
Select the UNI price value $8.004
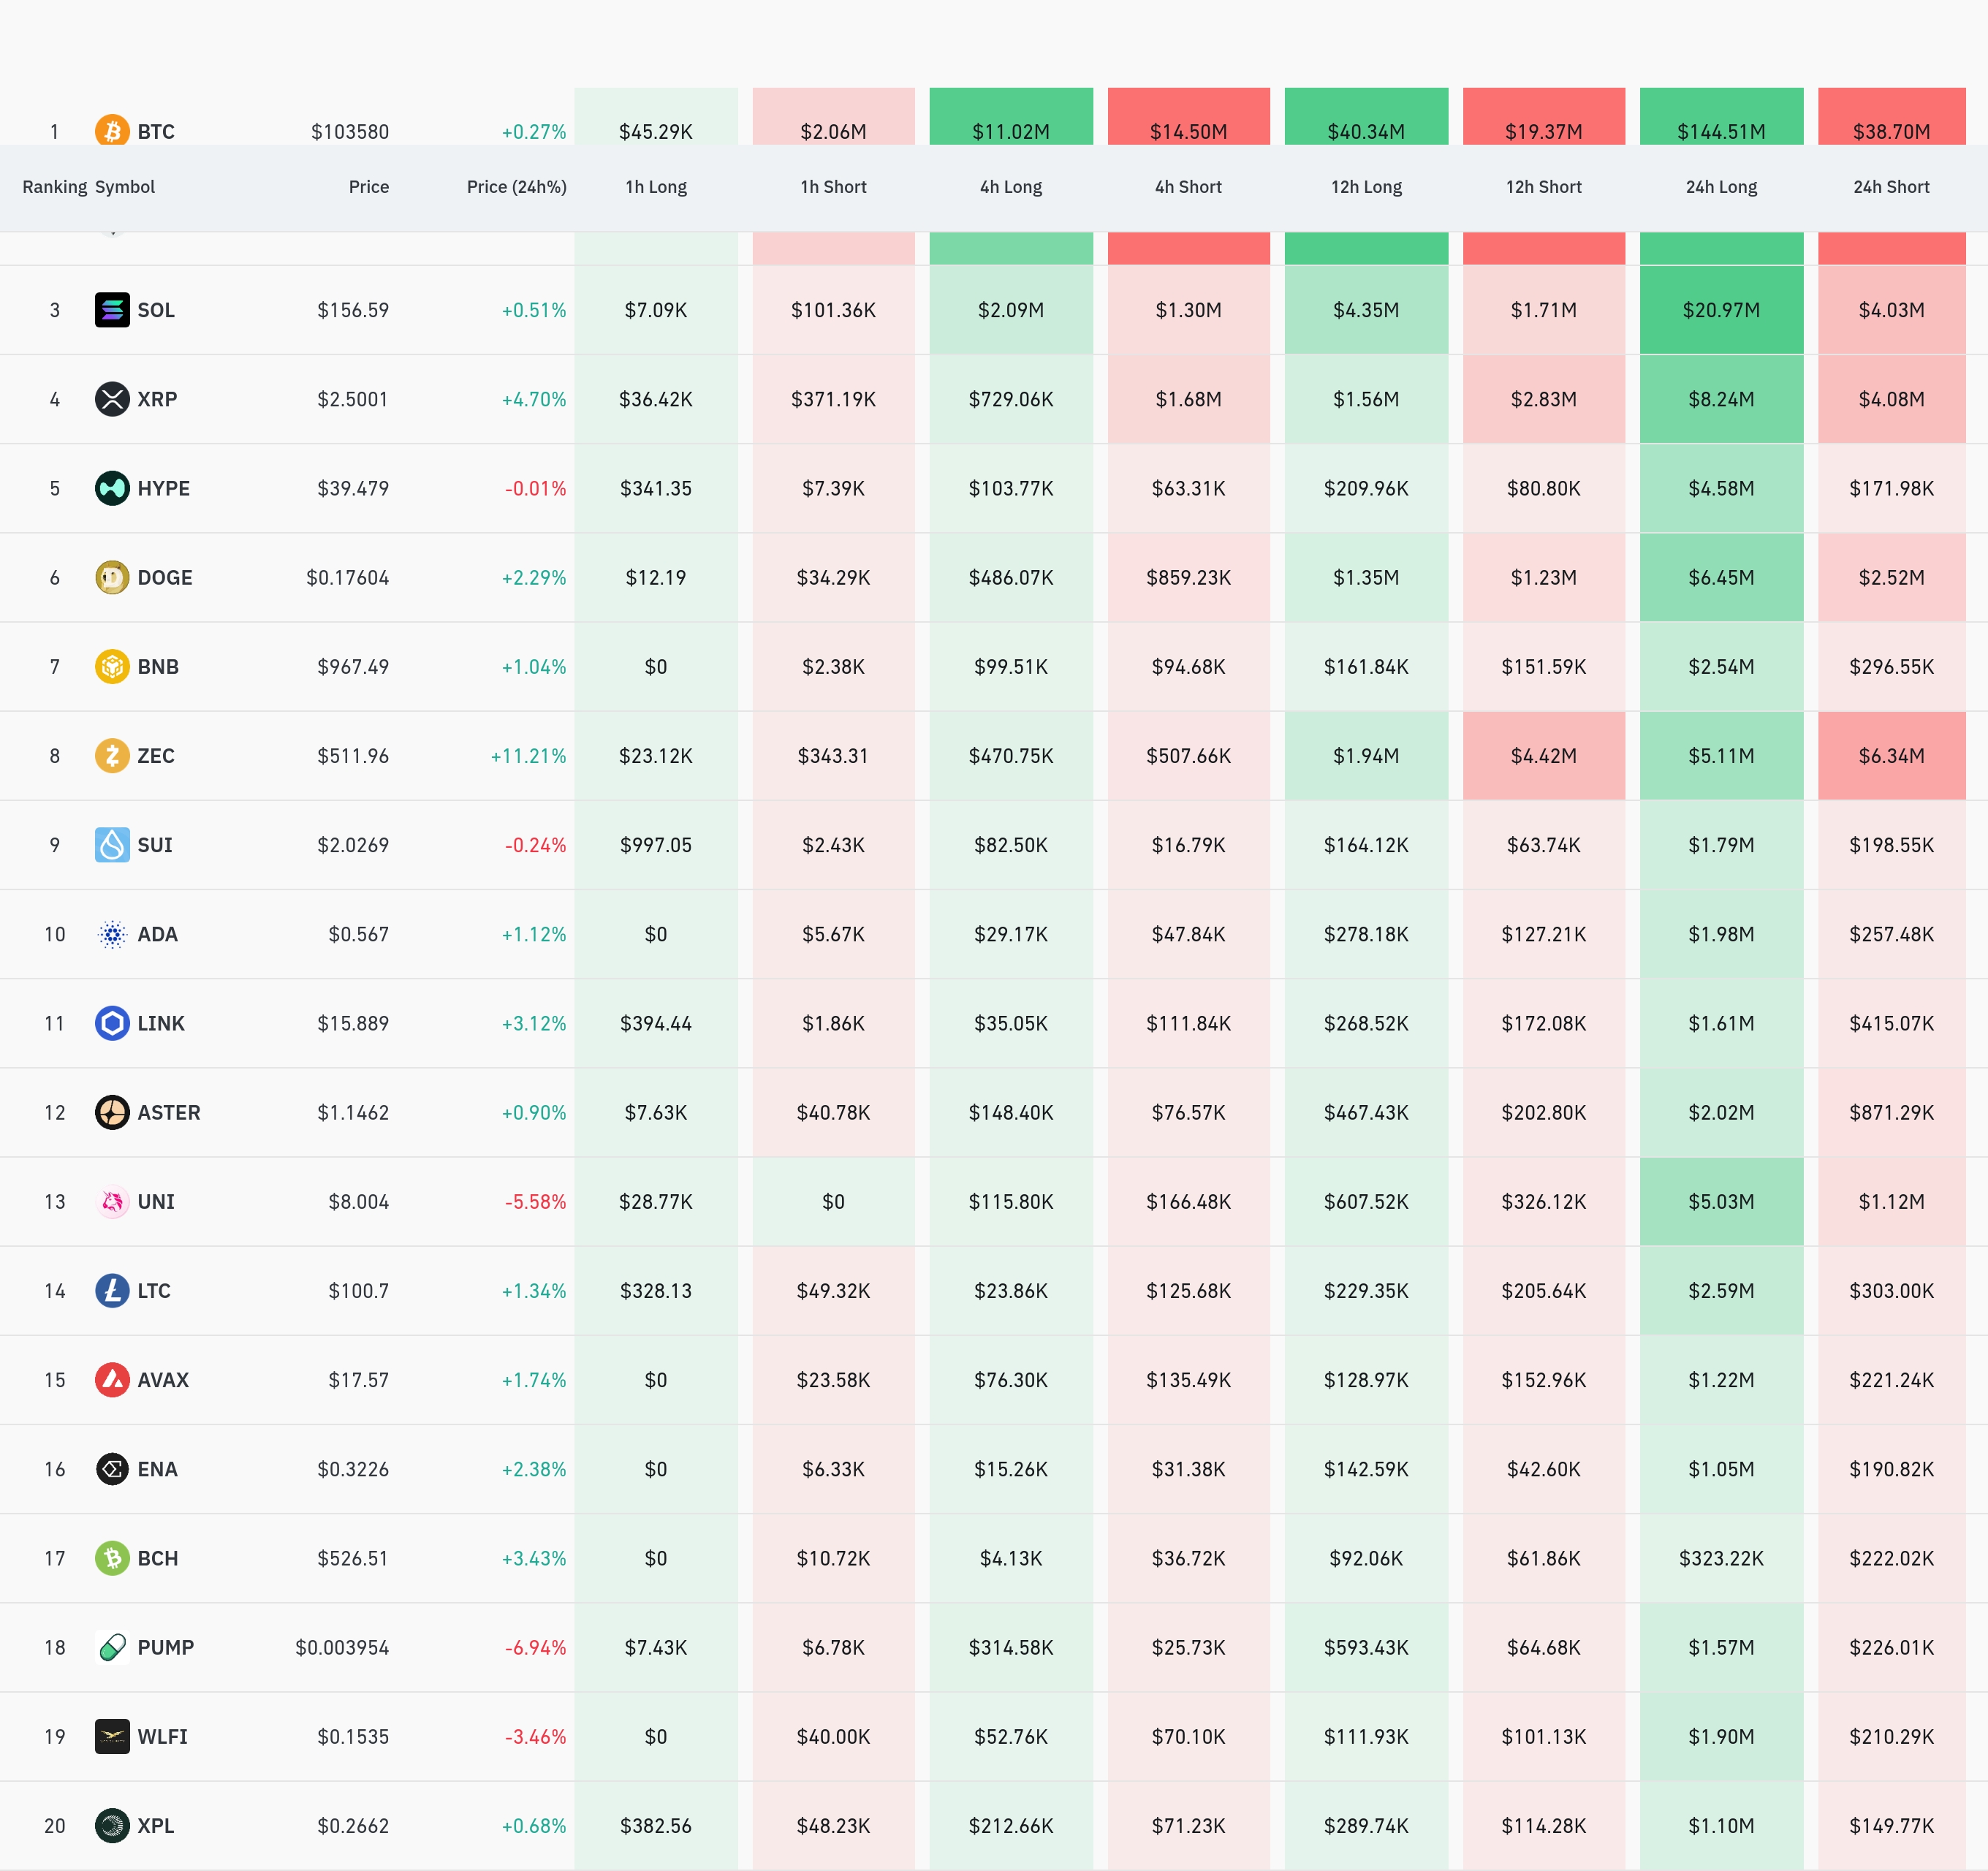[x=358, y=1201]
